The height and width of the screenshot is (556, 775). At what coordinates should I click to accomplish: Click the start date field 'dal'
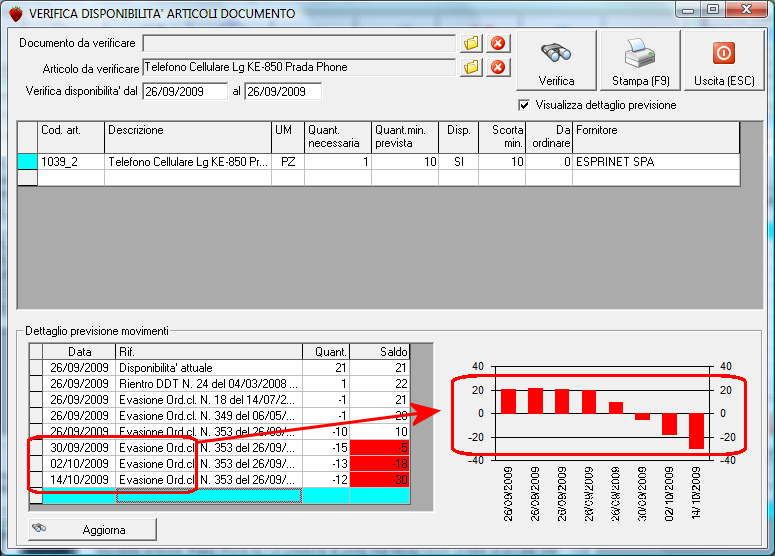[x=185, y=91]
